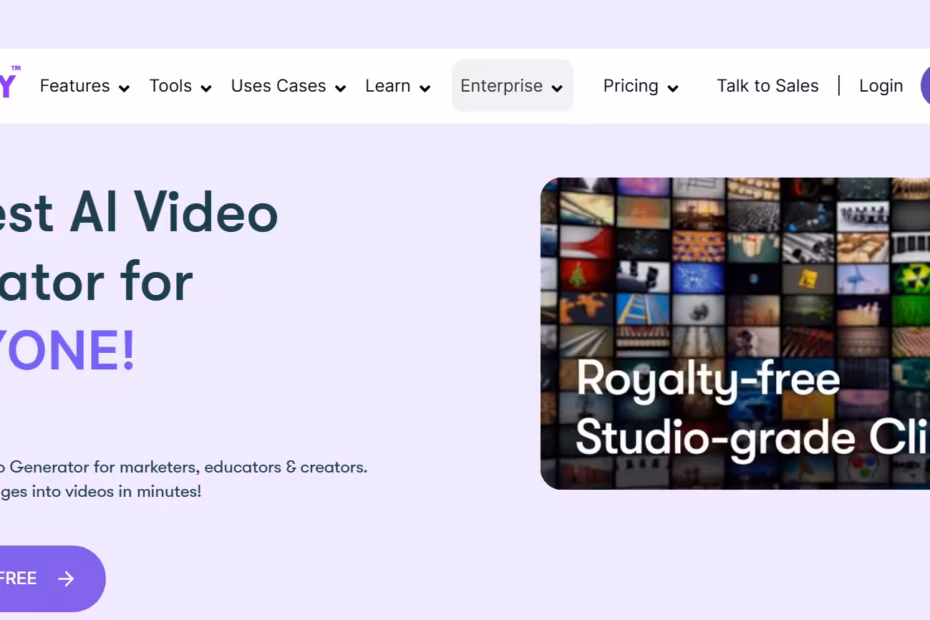Click the Talk to Sales link

click(767, 86)
